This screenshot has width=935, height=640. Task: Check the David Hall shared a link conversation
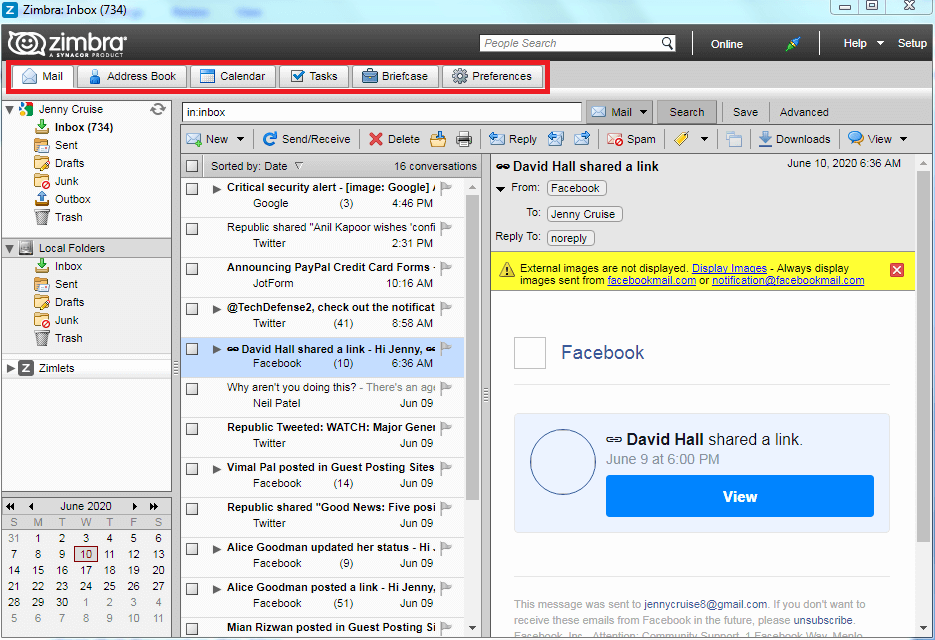pos(192,349)
